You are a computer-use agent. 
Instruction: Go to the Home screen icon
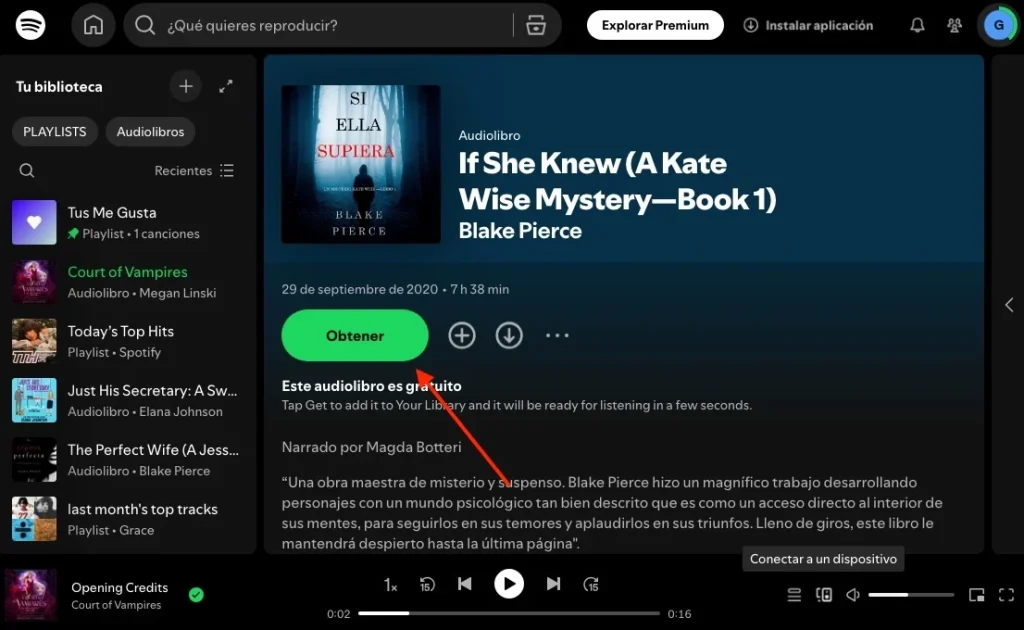pyautogui.click(x=93, y=25)
